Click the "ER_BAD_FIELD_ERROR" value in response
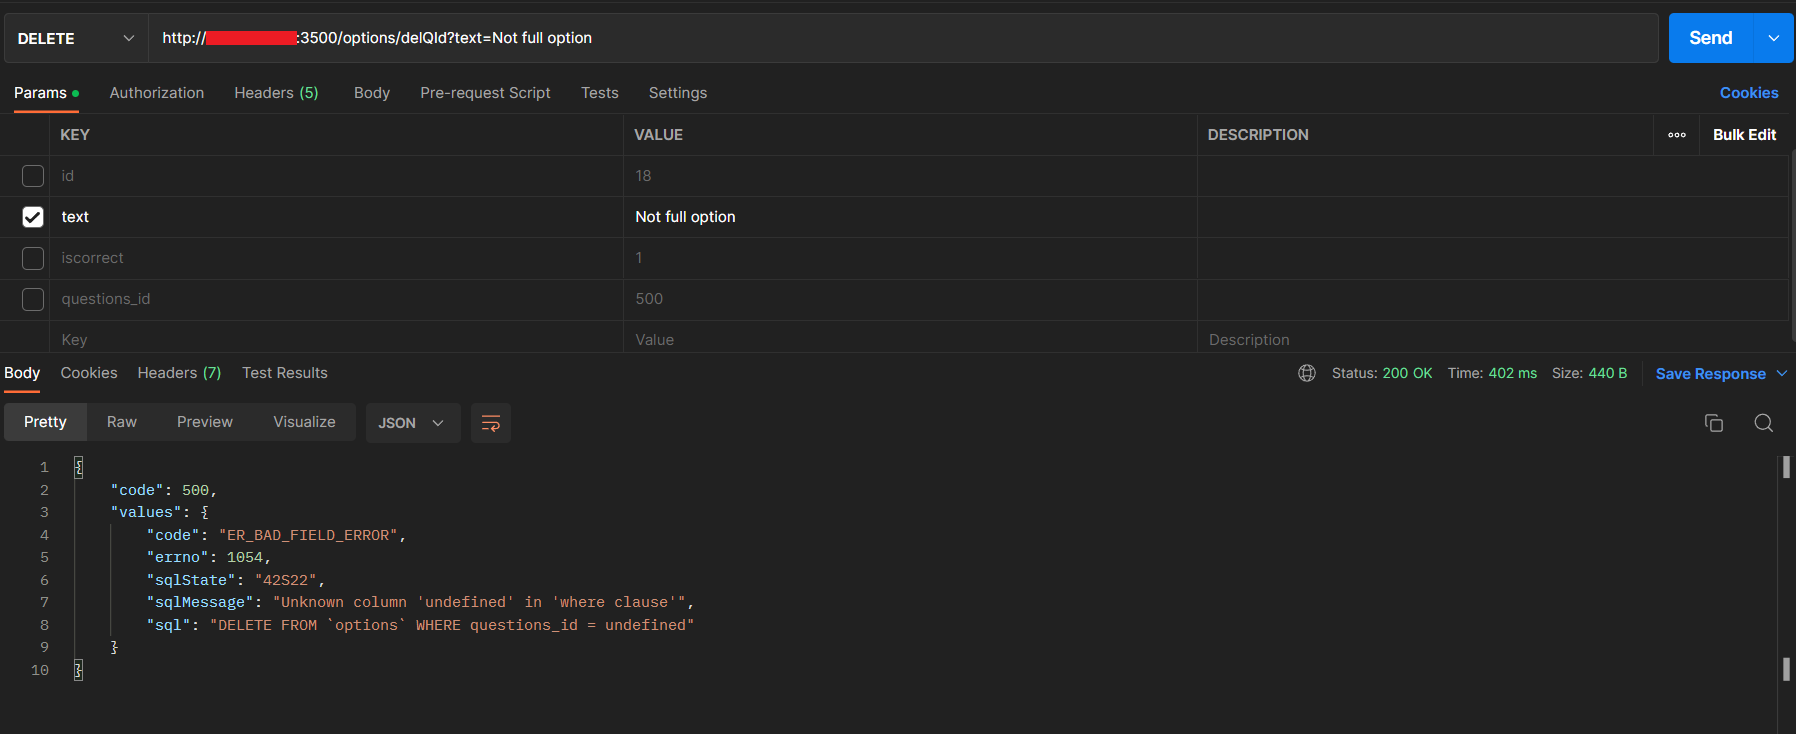1796x734 pixels. coord(308,535)
